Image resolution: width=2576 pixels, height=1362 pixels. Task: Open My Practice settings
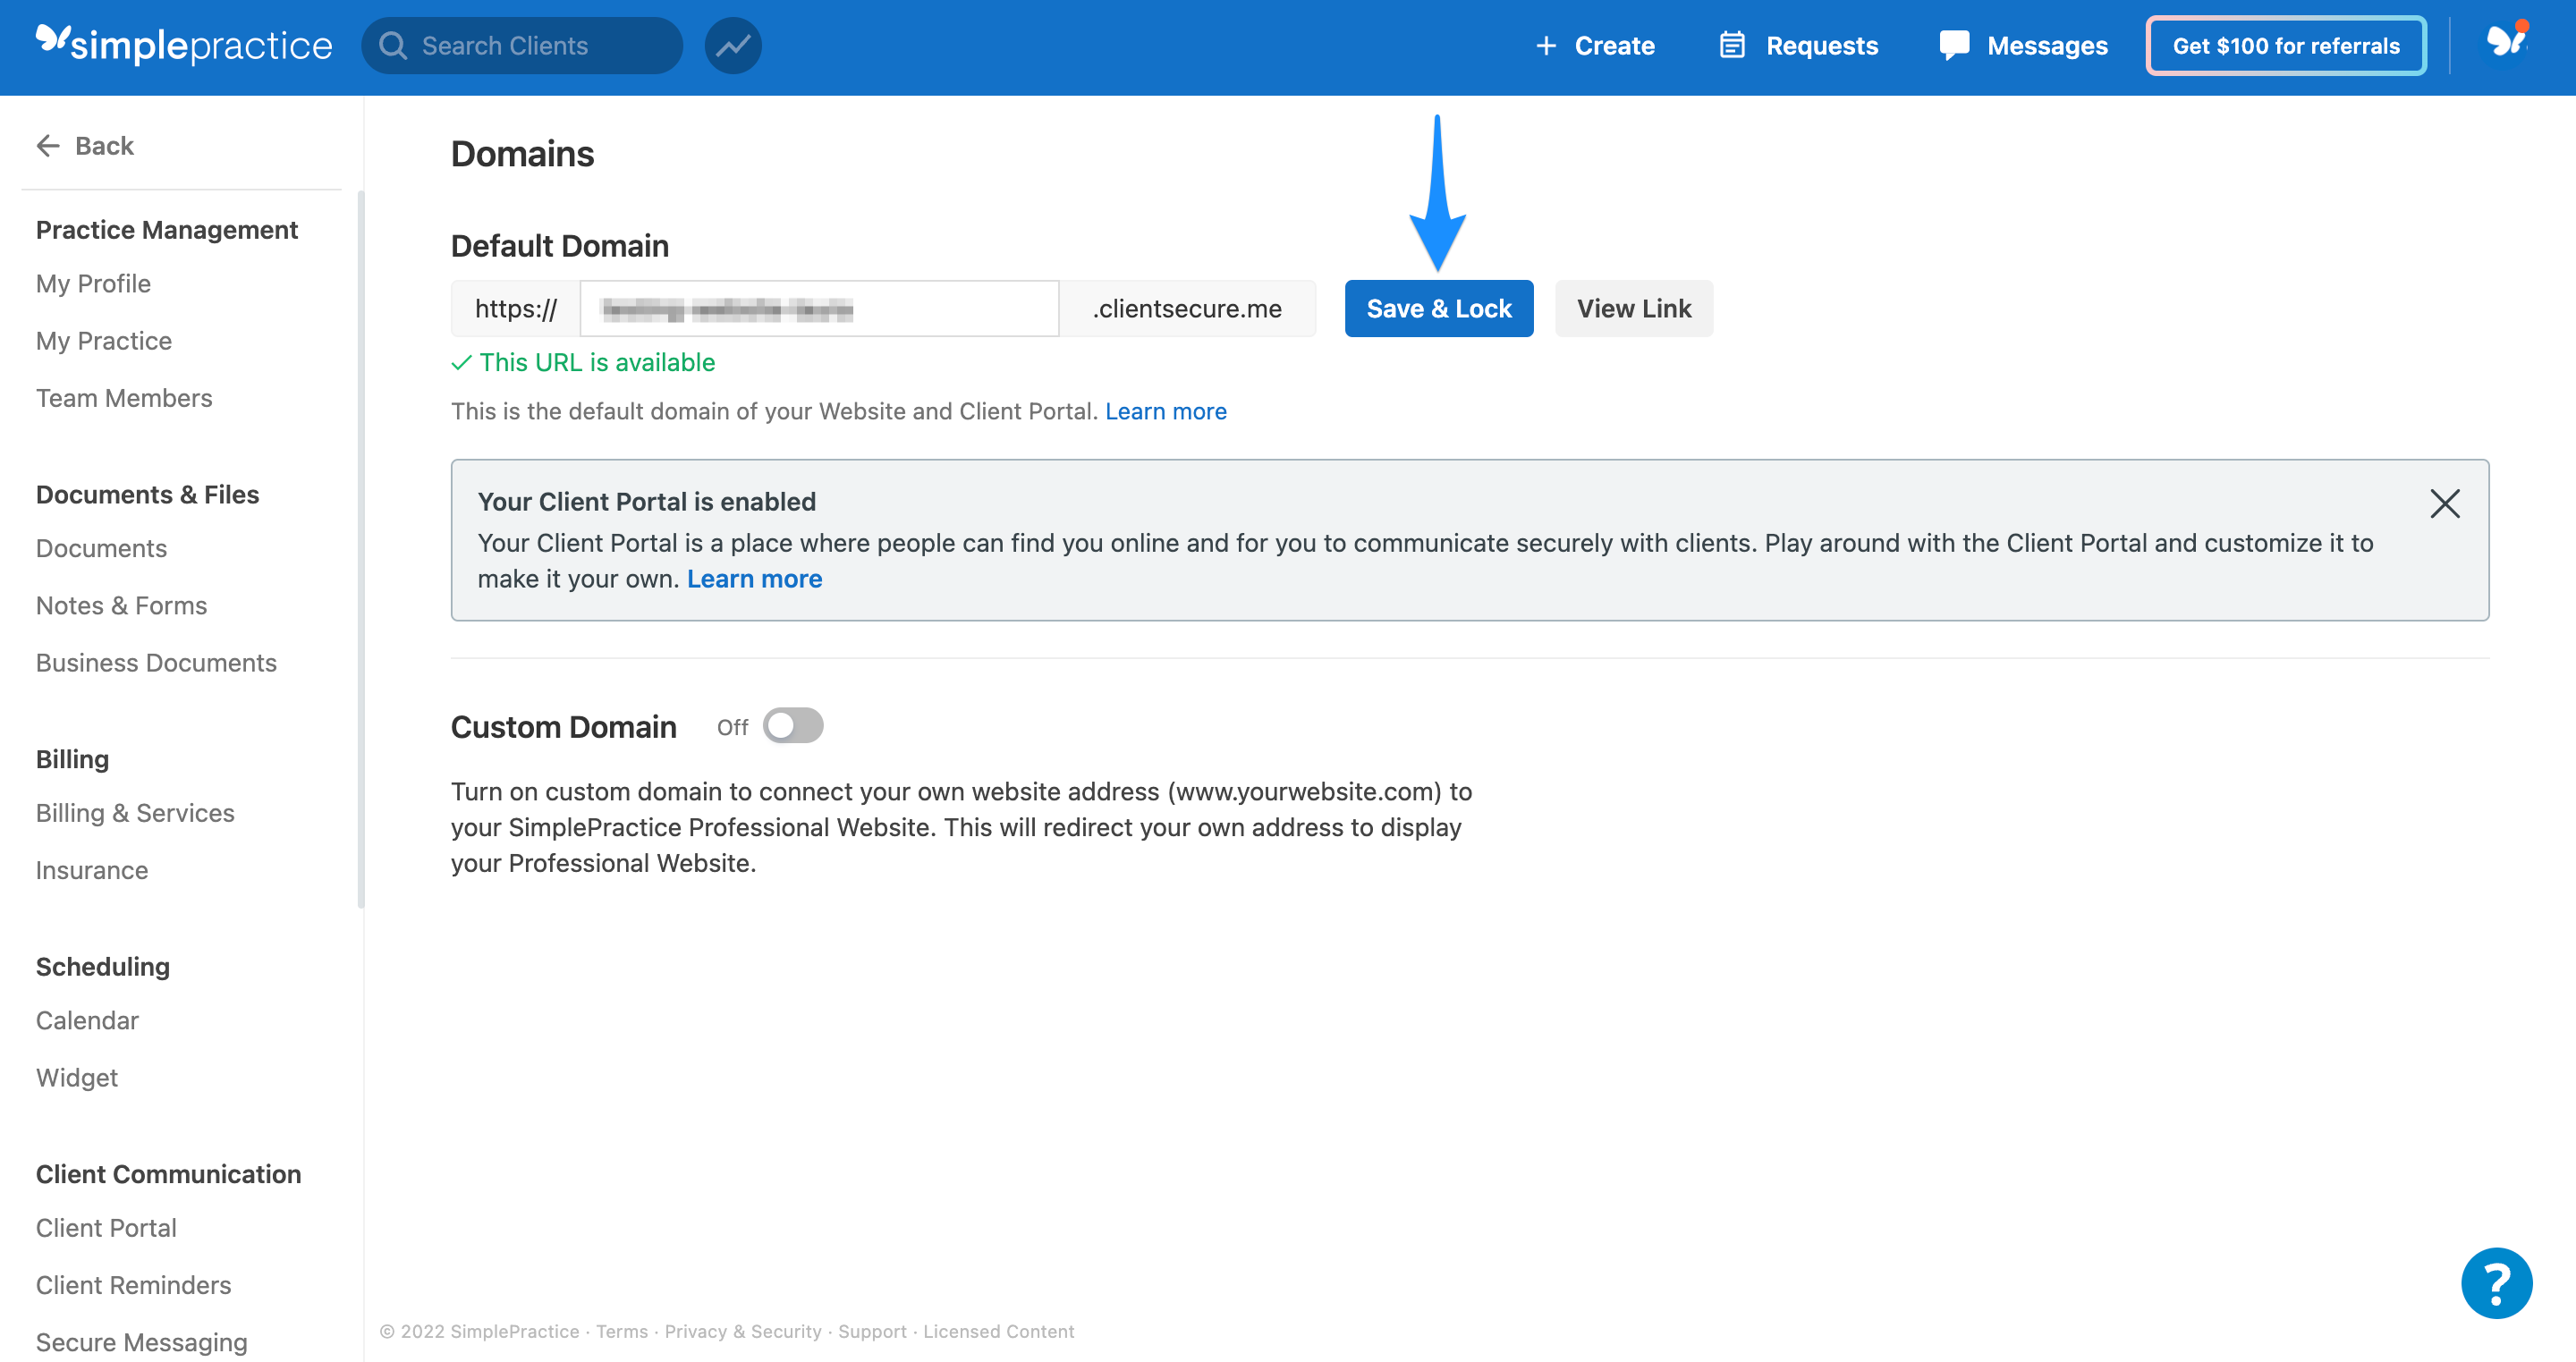pyautogui.click(x=104, y=341)
